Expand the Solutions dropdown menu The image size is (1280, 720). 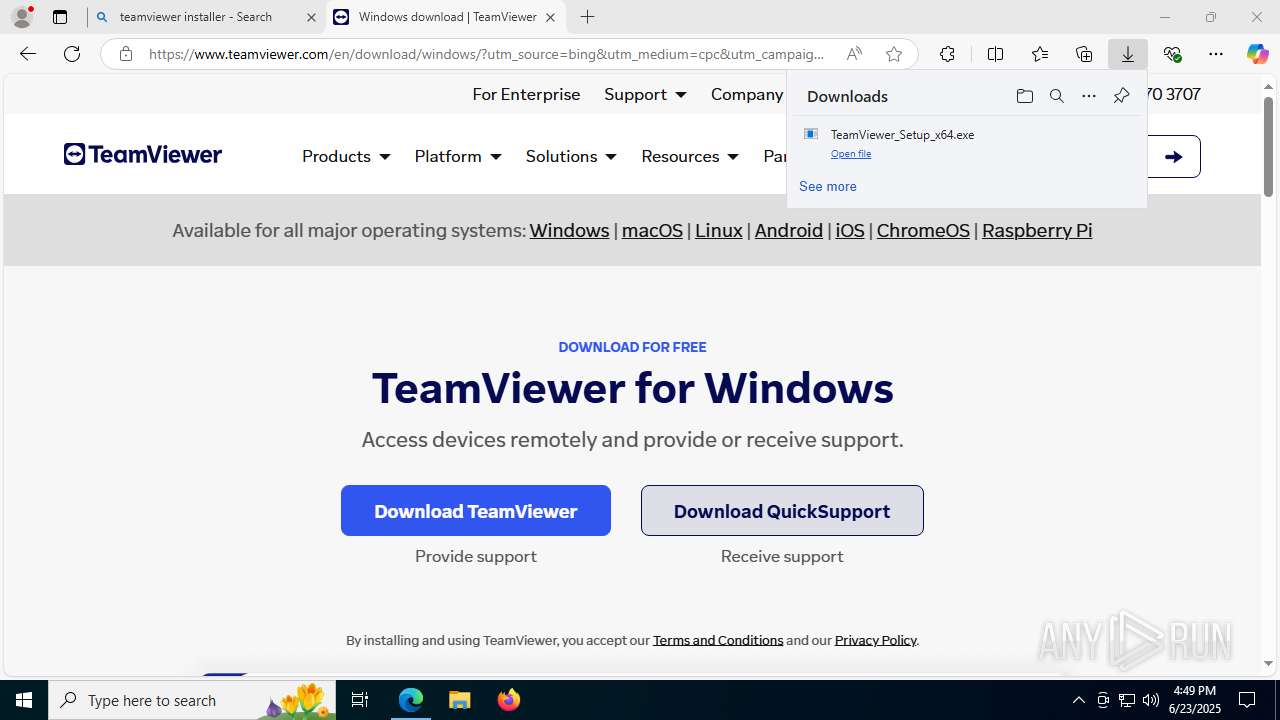pyautogui.click(x=571, y=156)
